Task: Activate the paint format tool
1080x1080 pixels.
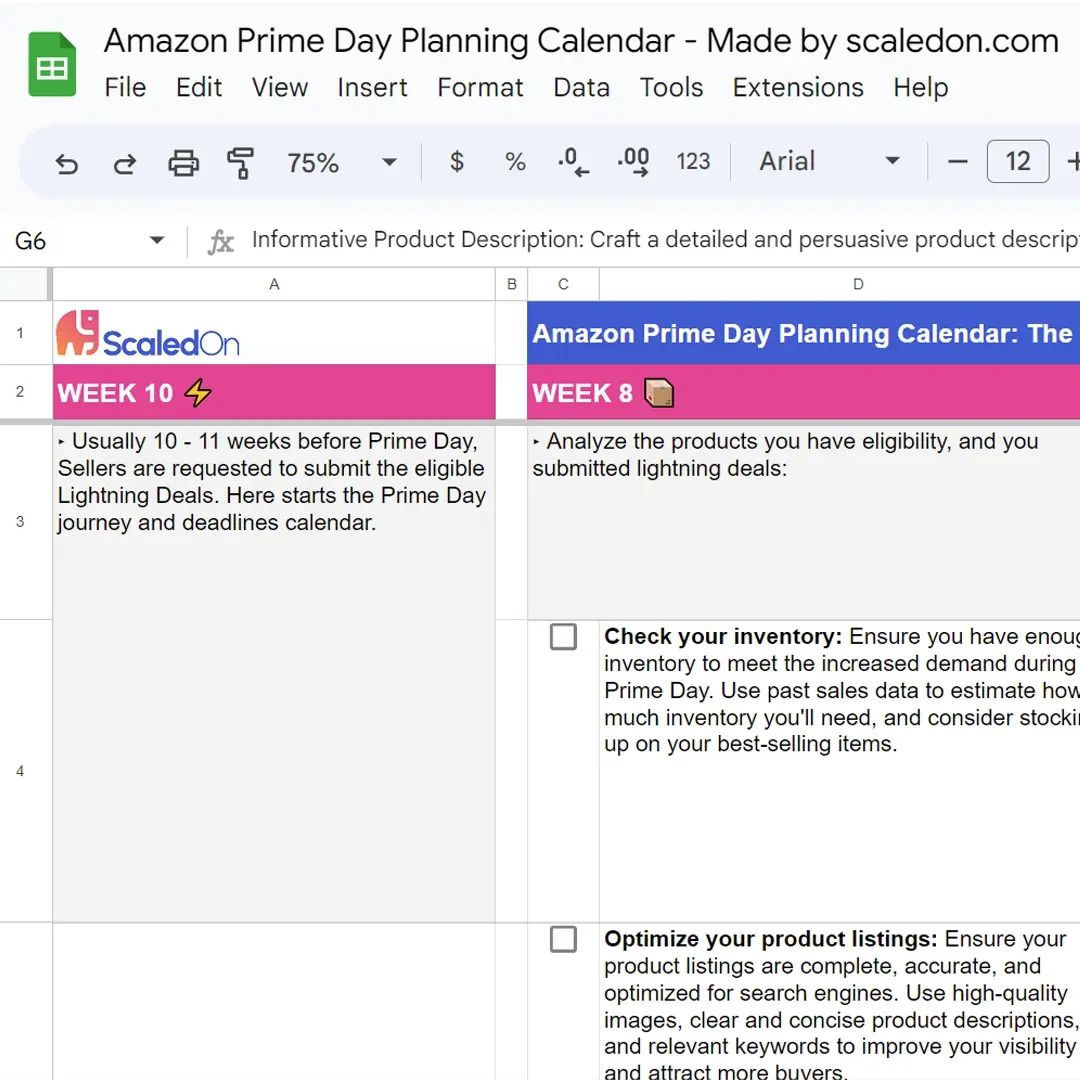Action: (x=240, y=163)
